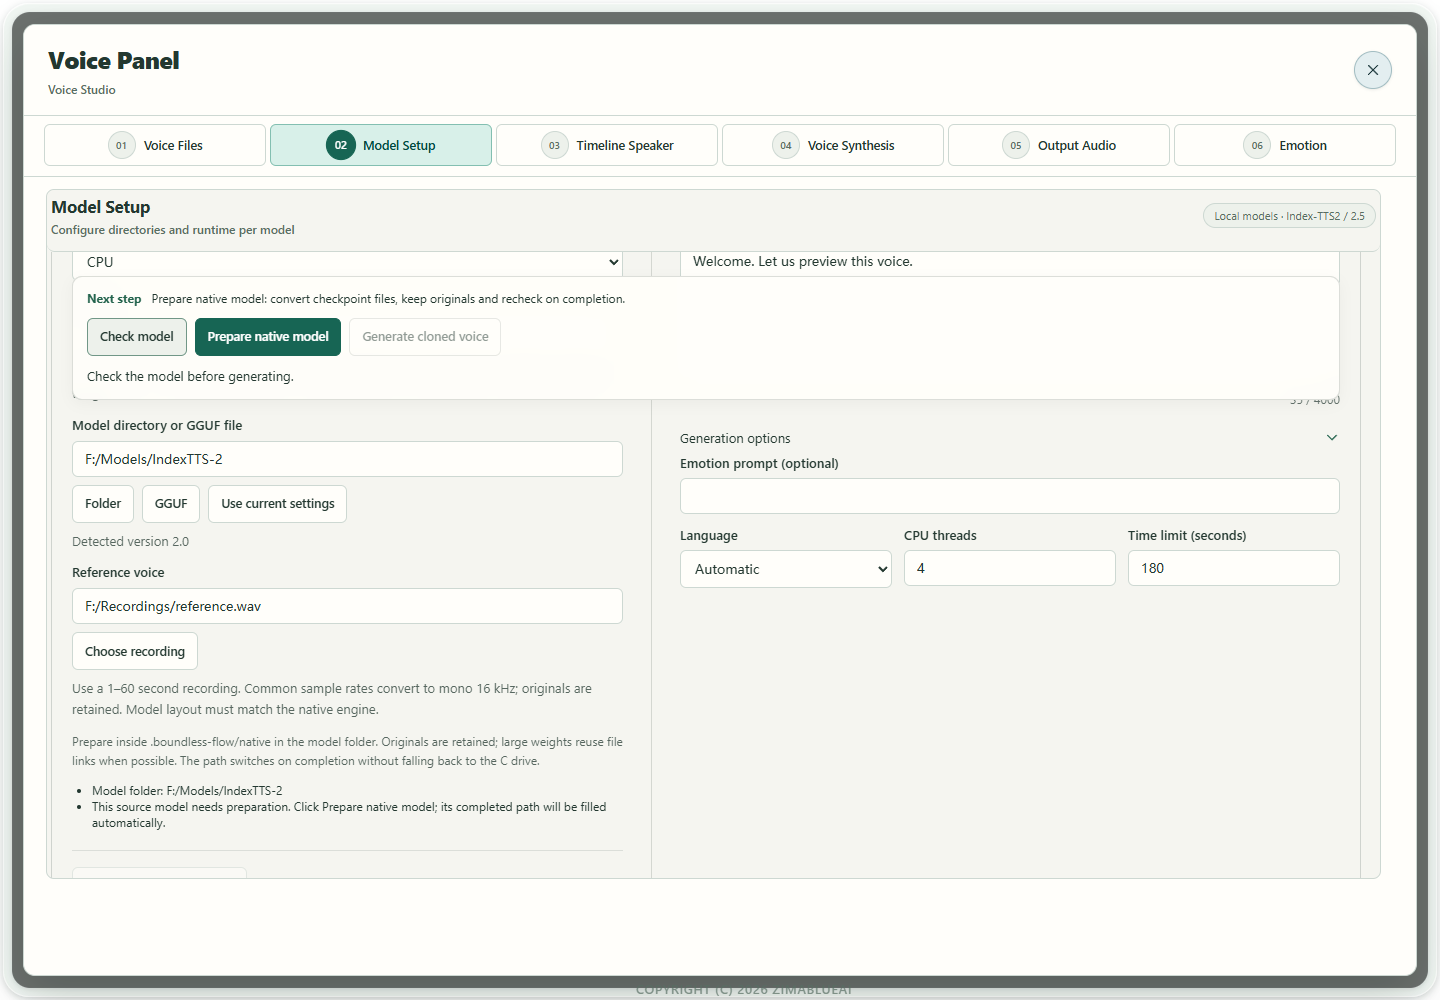
Task: Focus the model directory path field
Action: click(347, 459)
